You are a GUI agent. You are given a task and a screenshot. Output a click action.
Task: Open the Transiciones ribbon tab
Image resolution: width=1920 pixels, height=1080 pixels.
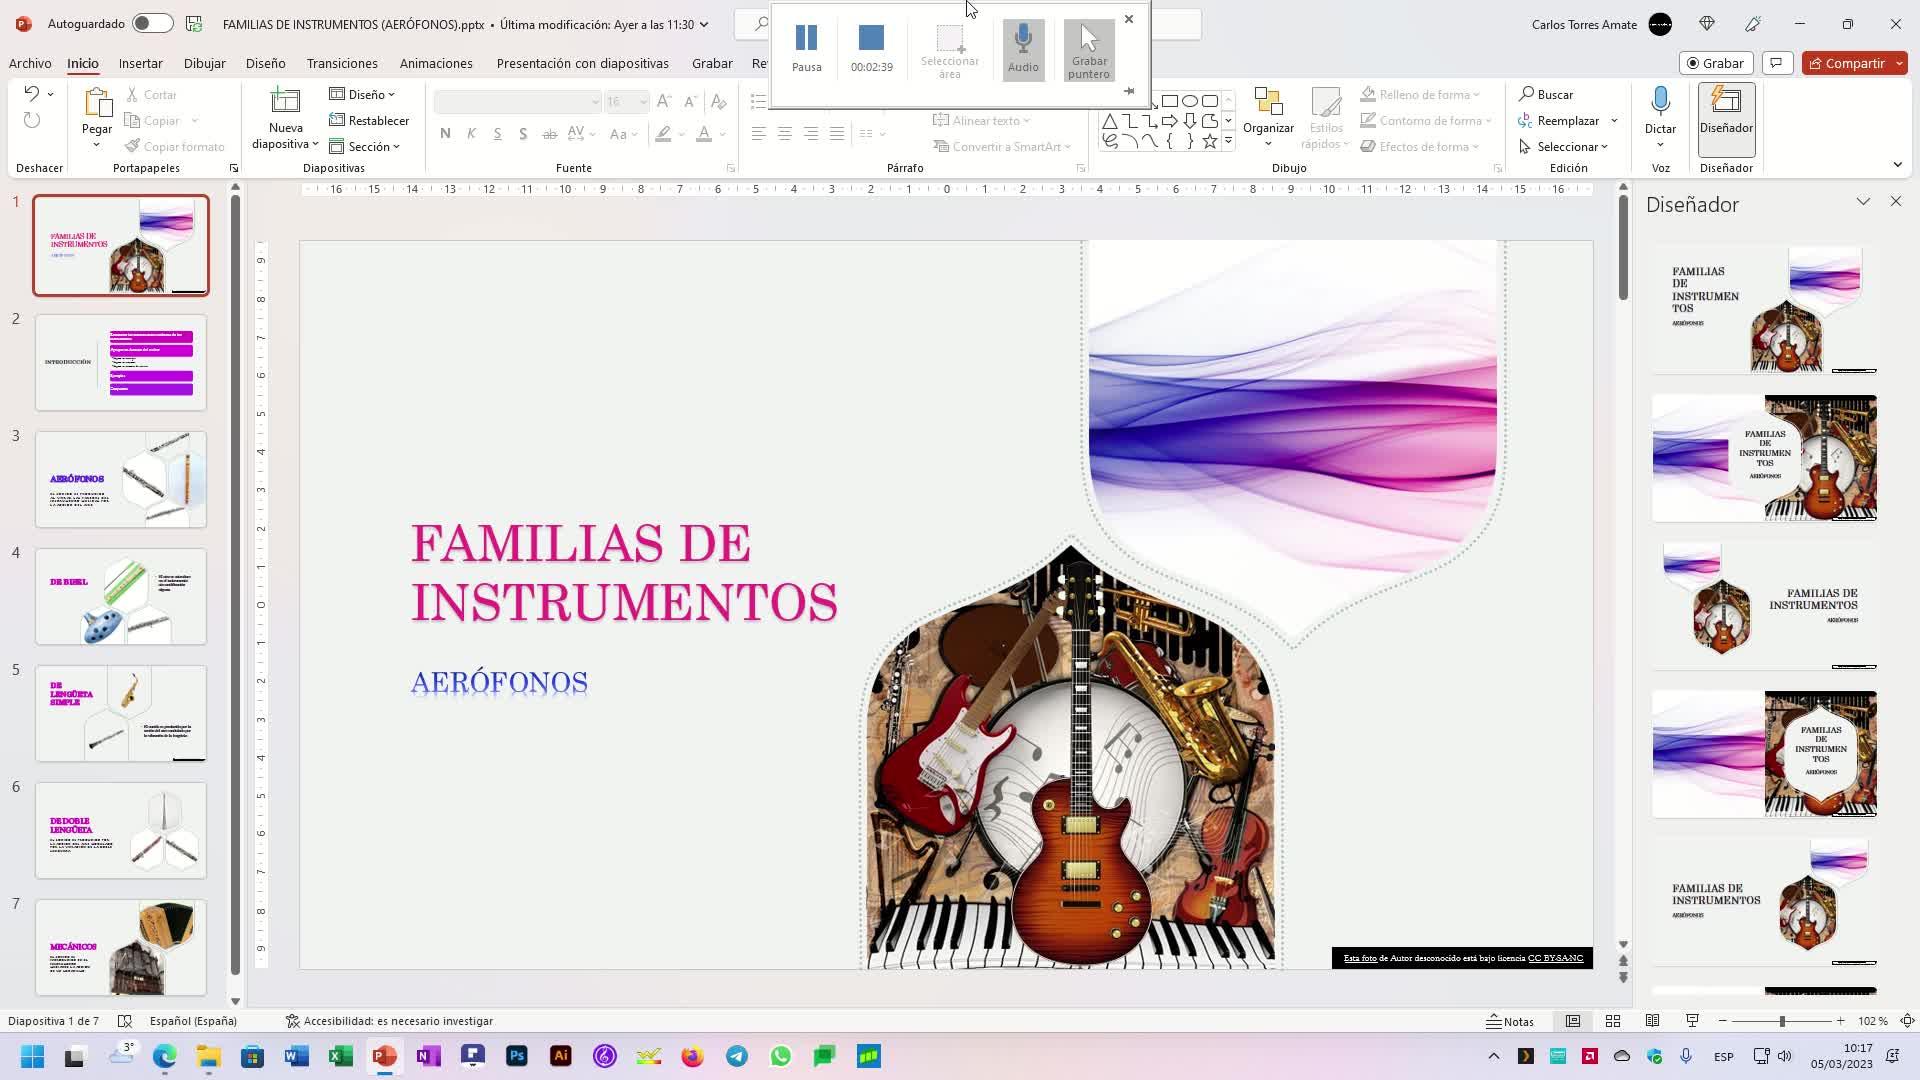342,63
